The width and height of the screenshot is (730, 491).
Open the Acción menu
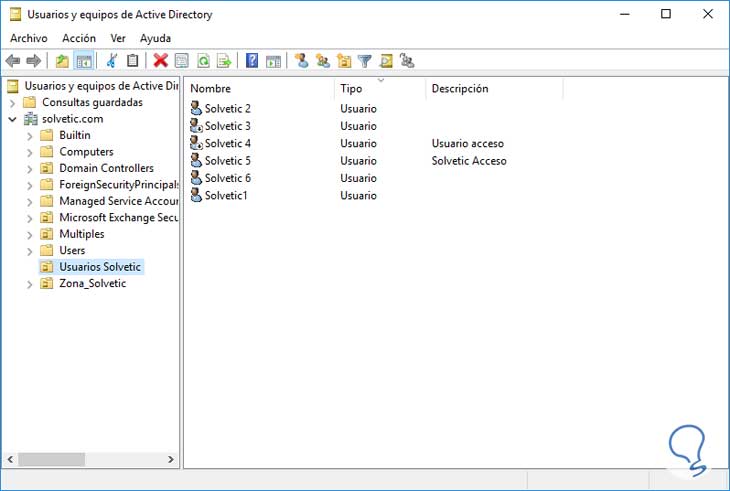79,38
